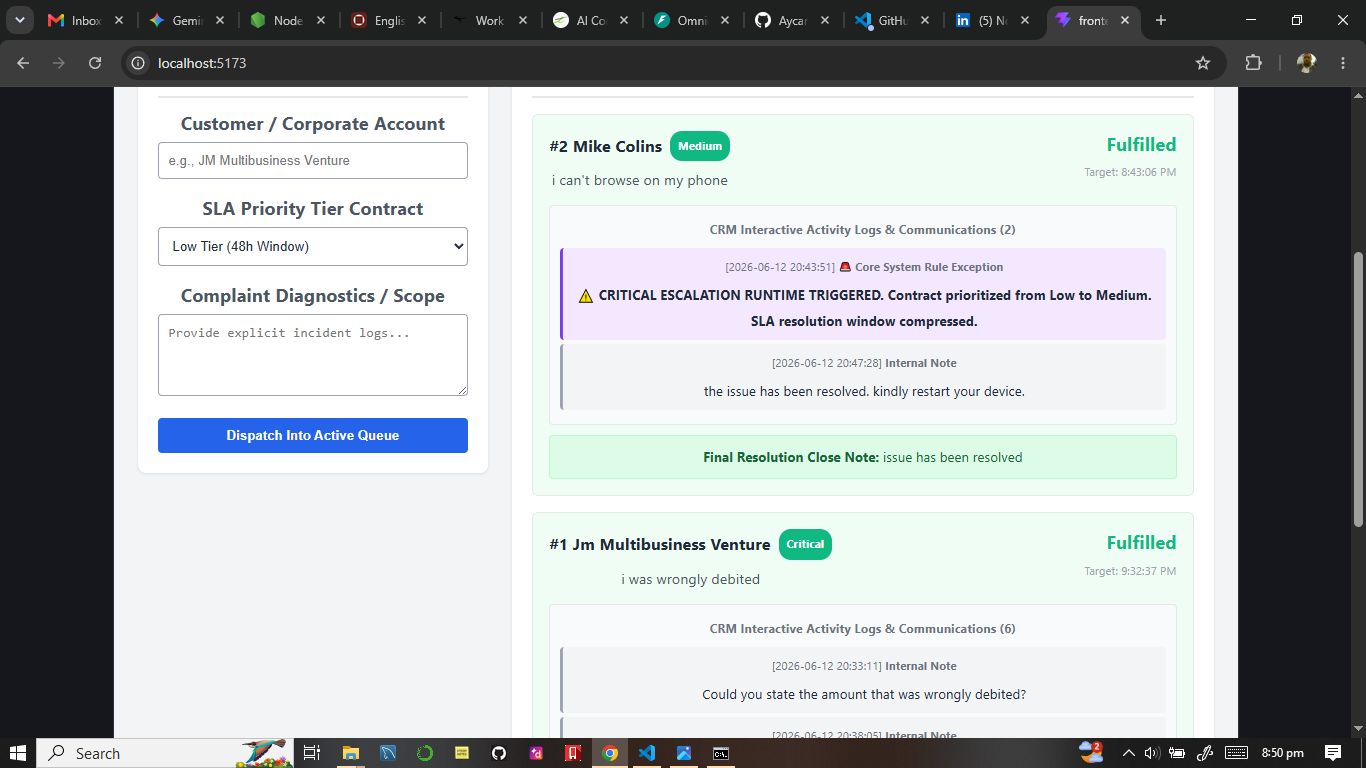This screenshot has height=768, width=1366.
Task: Open the terminal icon on the taskbar
Action: click(x=720, y=753)
